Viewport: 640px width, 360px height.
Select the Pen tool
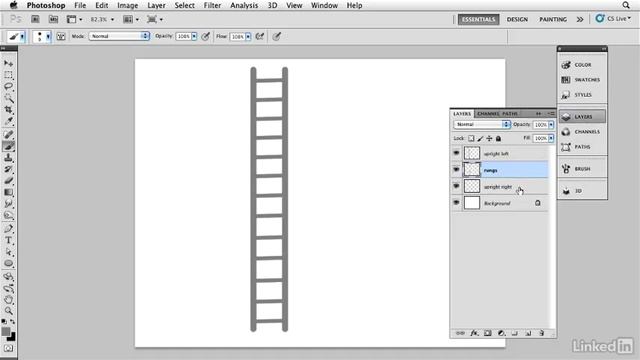[x=8, y=229]
